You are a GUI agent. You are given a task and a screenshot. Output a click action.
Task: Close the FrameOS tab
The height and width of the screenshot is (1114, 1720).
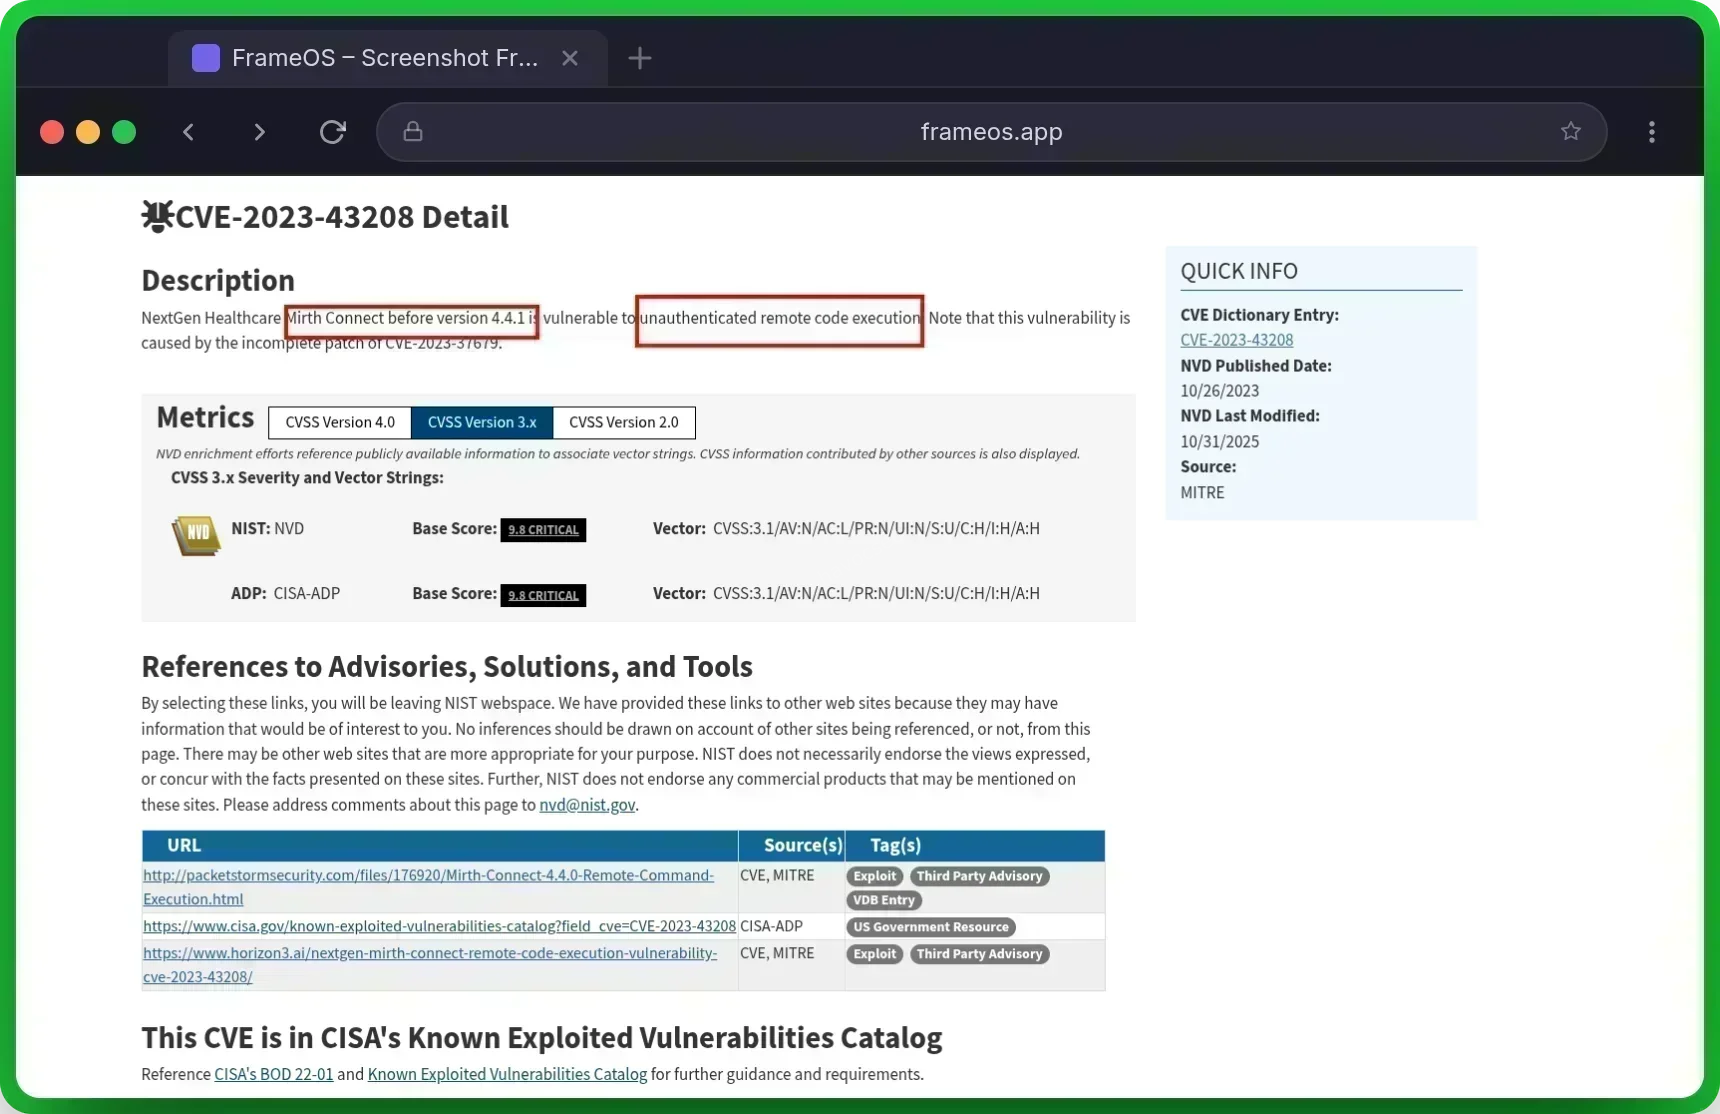[570, 58]
